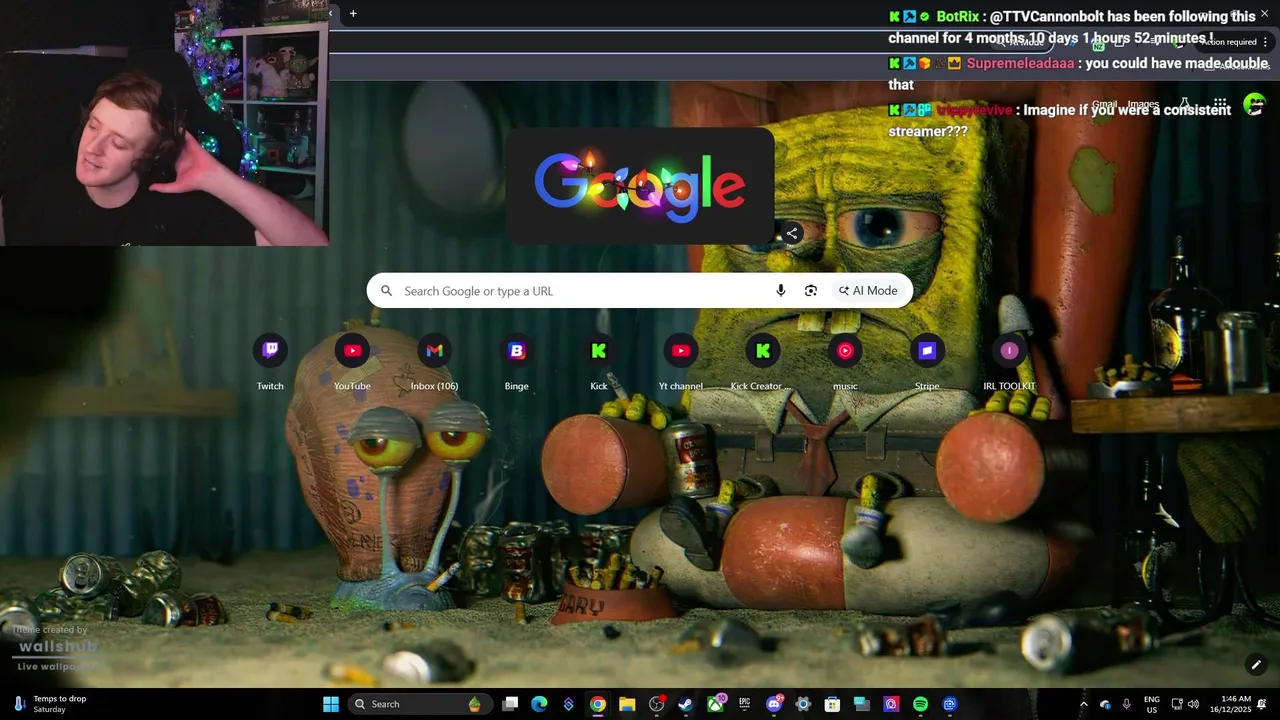Open Microsoft Store from the taskbar
This screenshot has width=1280, height=720.
(832, 704)
